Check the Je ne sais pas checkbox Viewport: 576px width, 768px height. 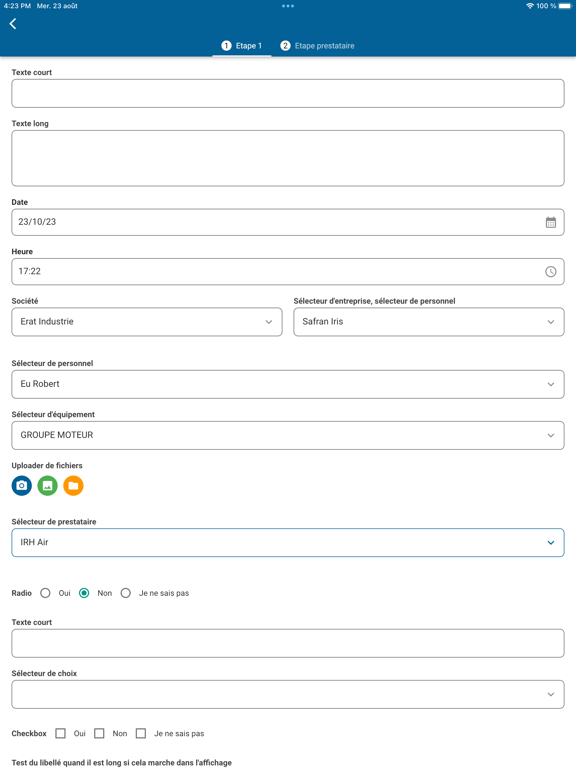pos(141,733)
